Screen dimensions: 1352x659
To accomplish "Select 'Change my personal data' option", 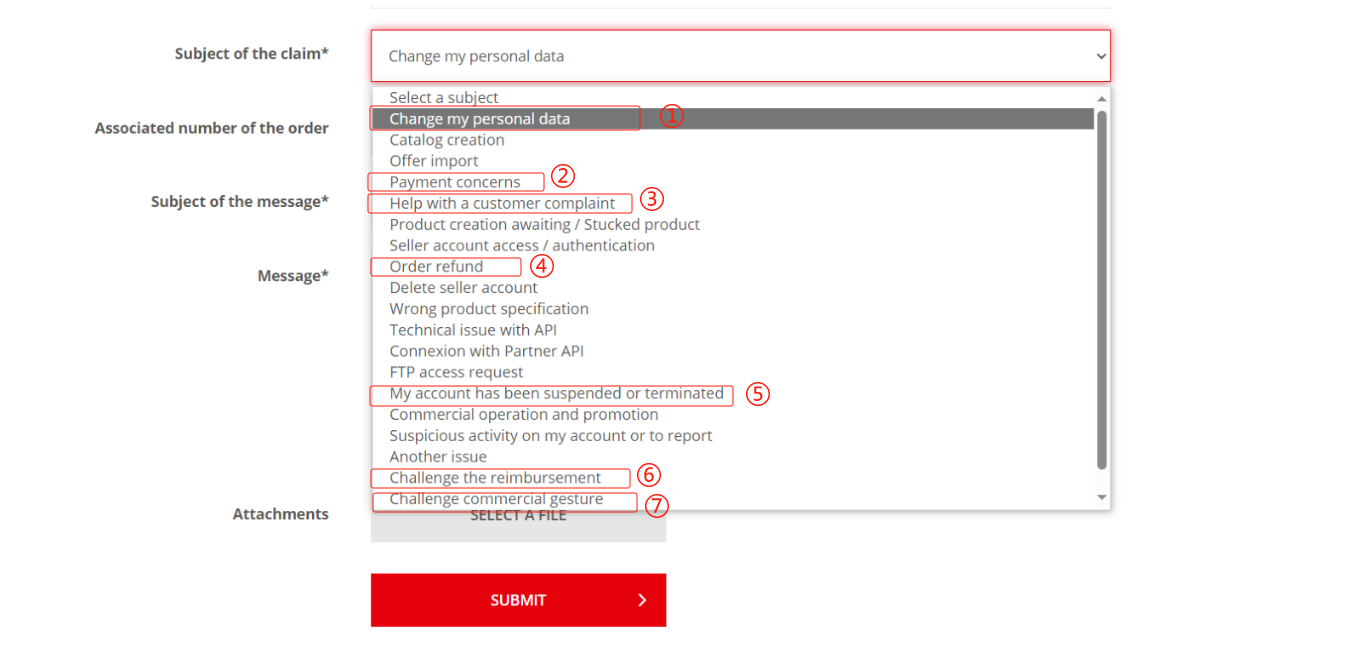I will click(479, 119).
